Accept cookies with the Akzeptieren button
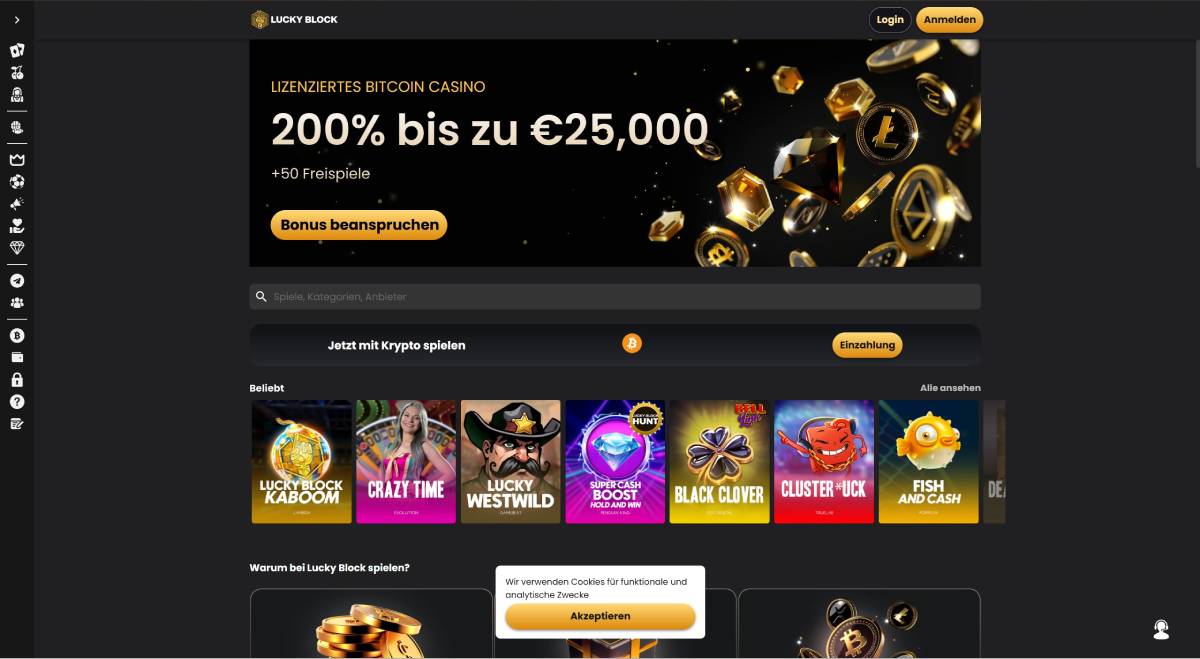The image size is (1200, 659). 600,616
